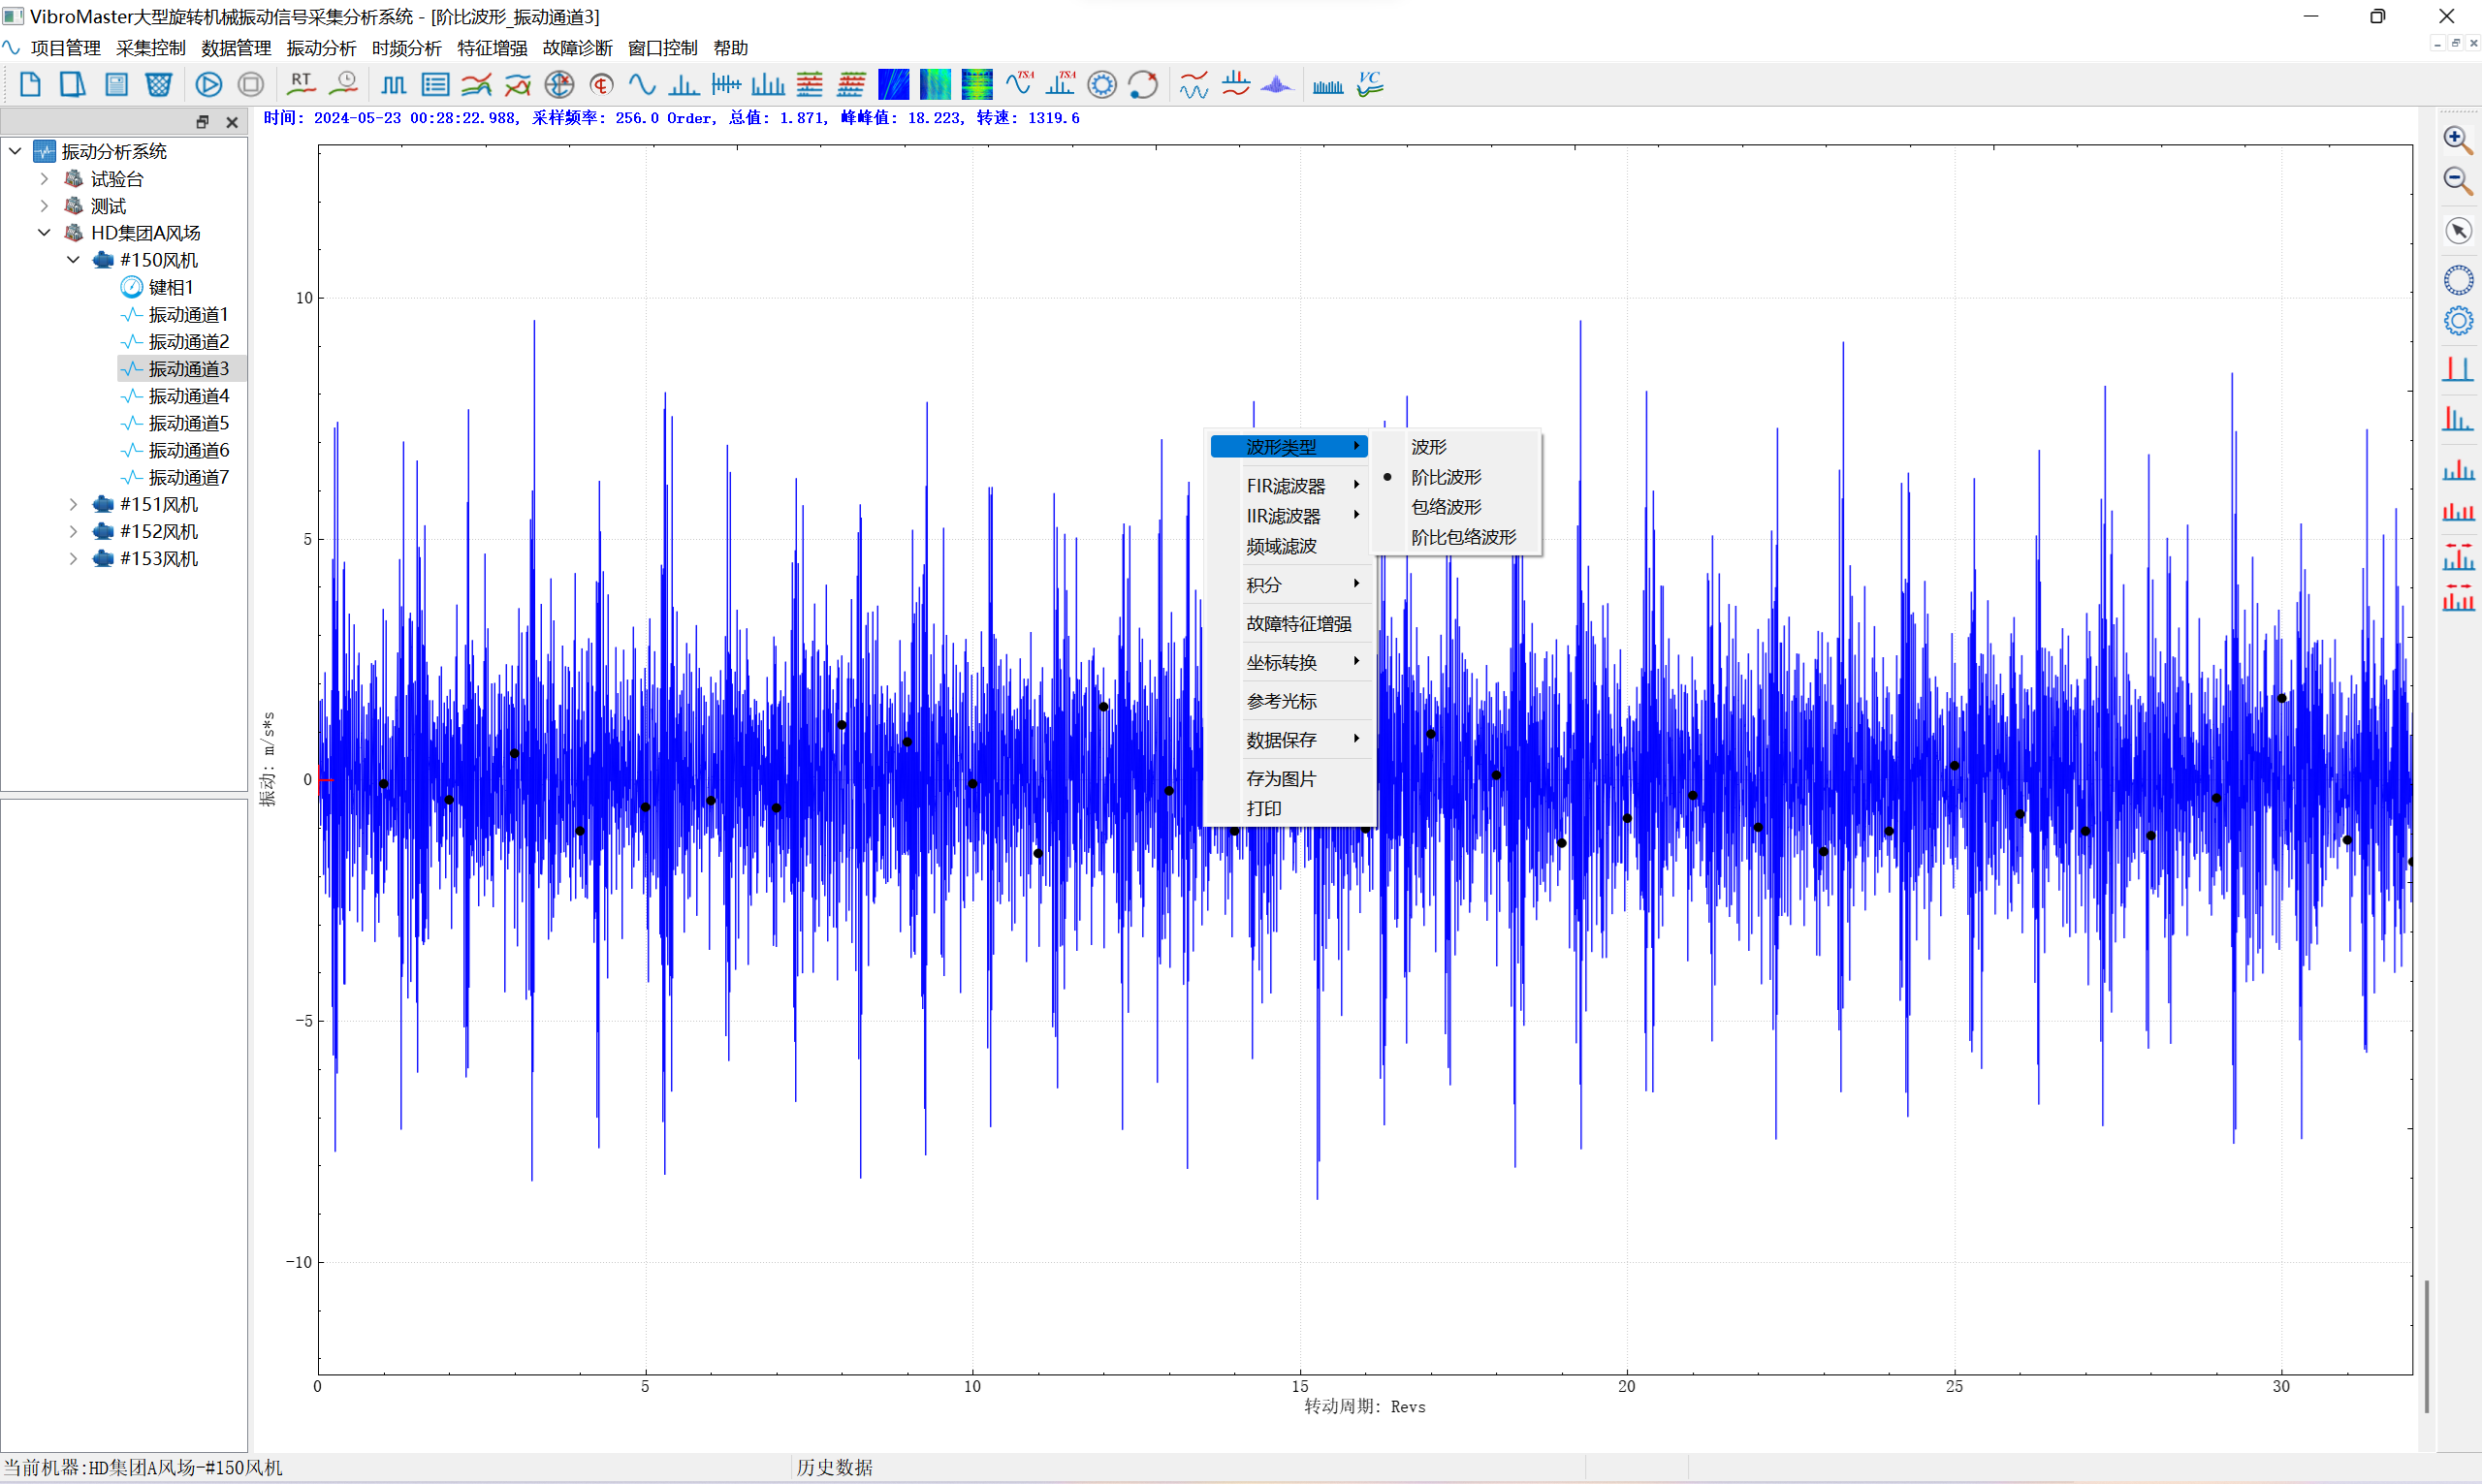The image size is (2482, 1484).
Task: Collapse the HD集团A风场 tree node
Action: tap(44, 233)
